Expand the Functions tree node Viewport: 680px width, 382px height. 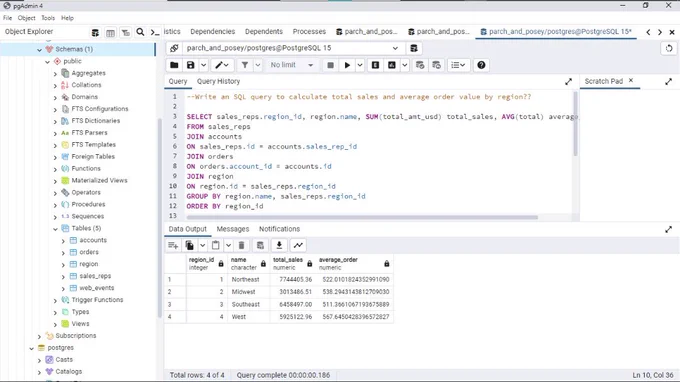[55, 169]
